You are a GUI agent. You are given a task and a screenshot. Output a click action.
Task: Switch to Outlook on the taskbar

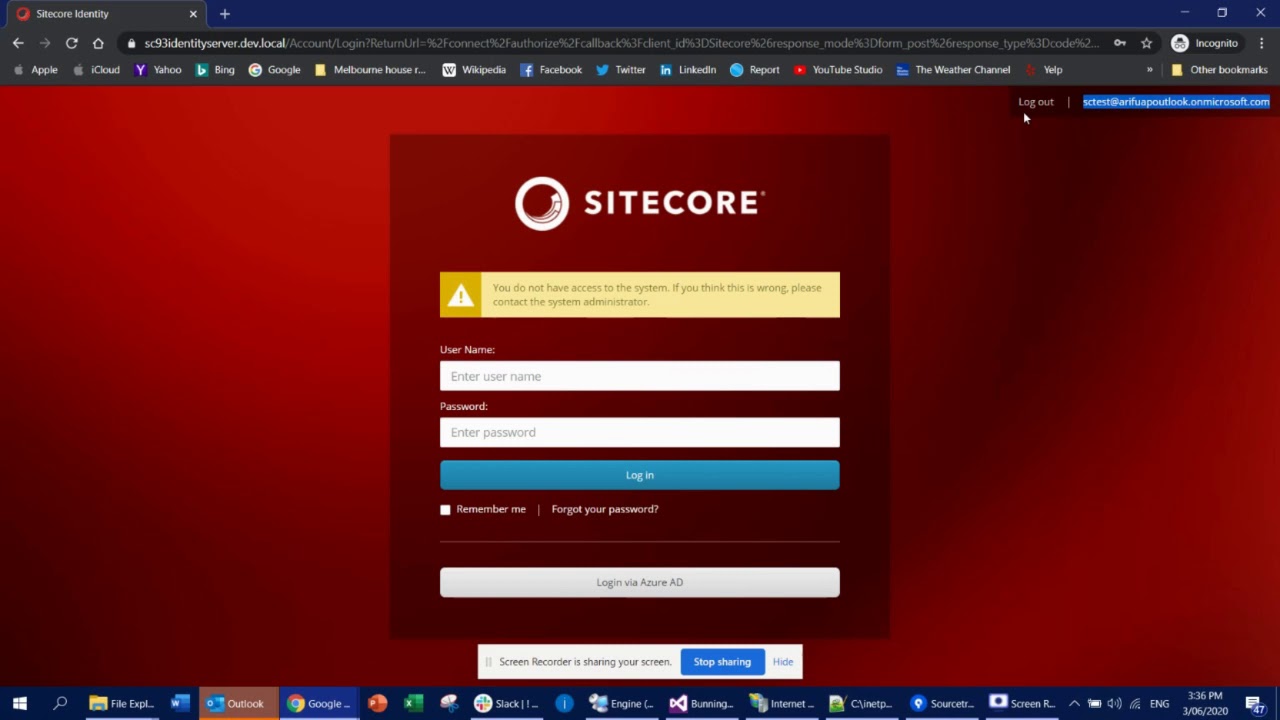[x=238, y=704]
